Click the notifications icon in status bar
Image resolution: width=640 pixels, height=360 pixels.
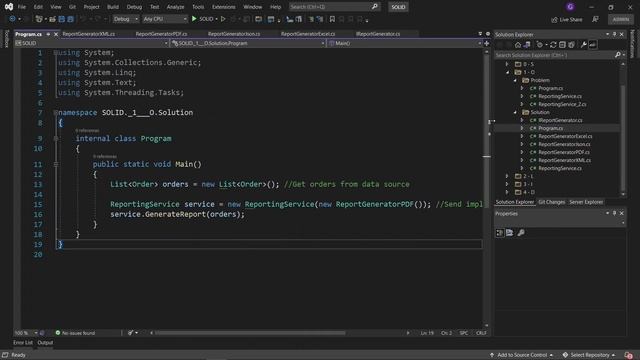pos(629,355)
